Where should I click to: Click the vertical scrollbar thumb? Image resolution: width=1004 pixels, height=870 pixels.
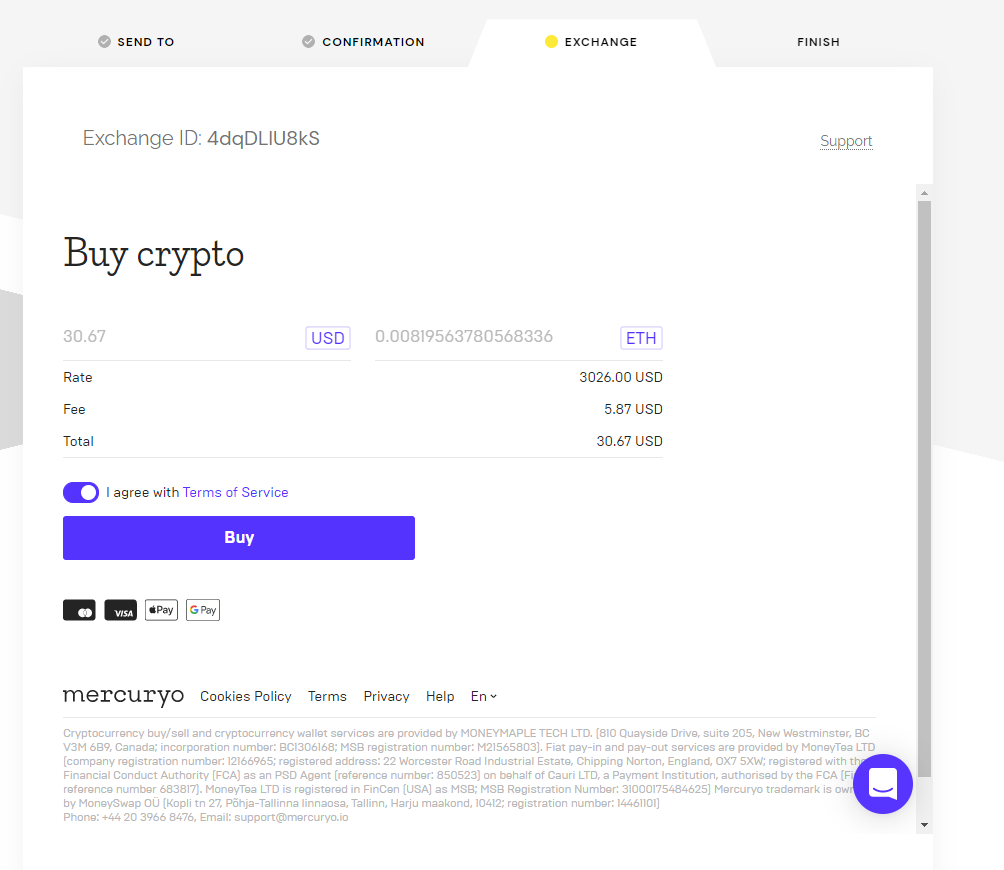[924, 489]
